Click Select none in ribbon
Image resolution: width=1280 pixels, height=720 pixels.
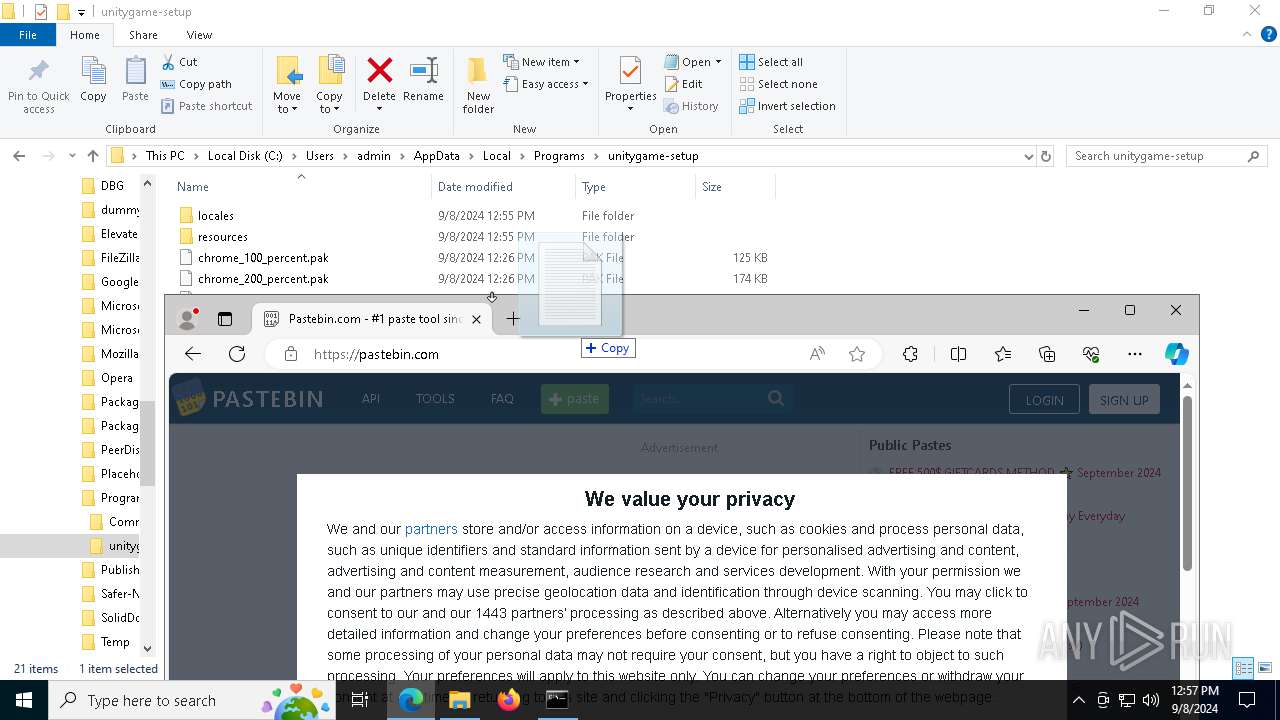pos(778,84)
